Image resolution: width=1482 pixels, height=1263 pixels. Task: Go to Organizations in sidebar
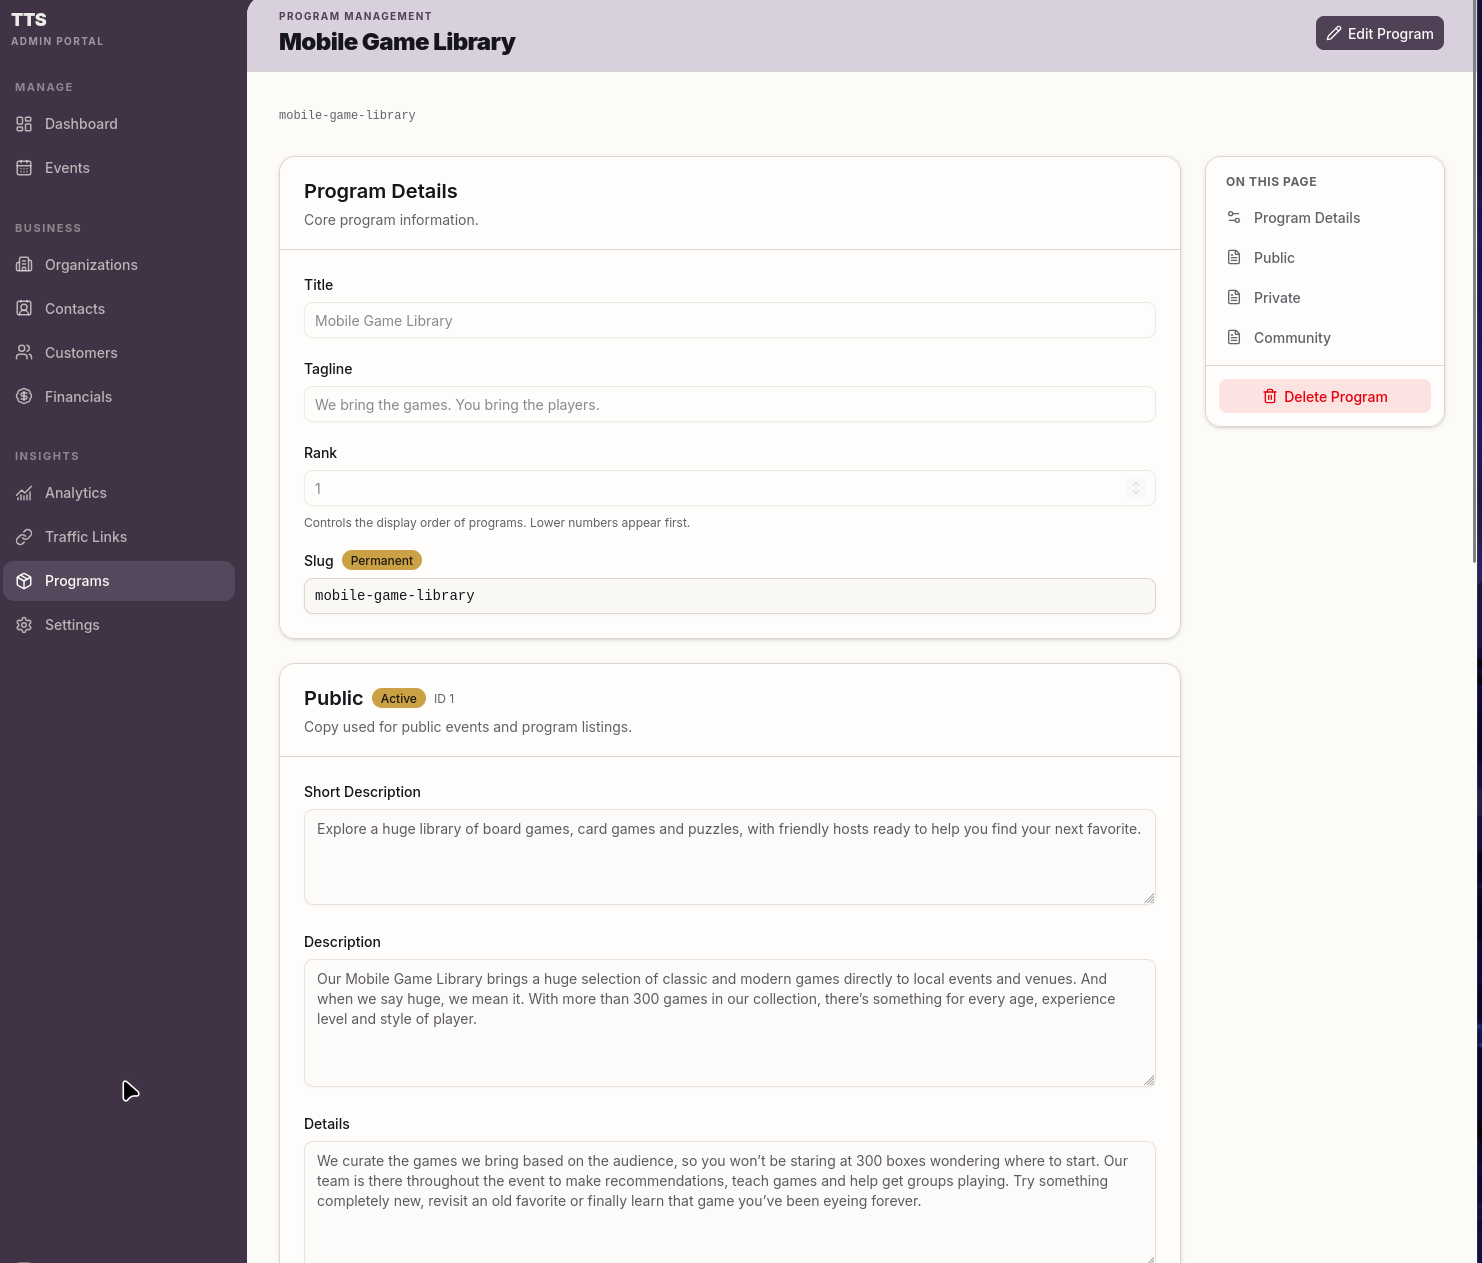tap(119, 265)
